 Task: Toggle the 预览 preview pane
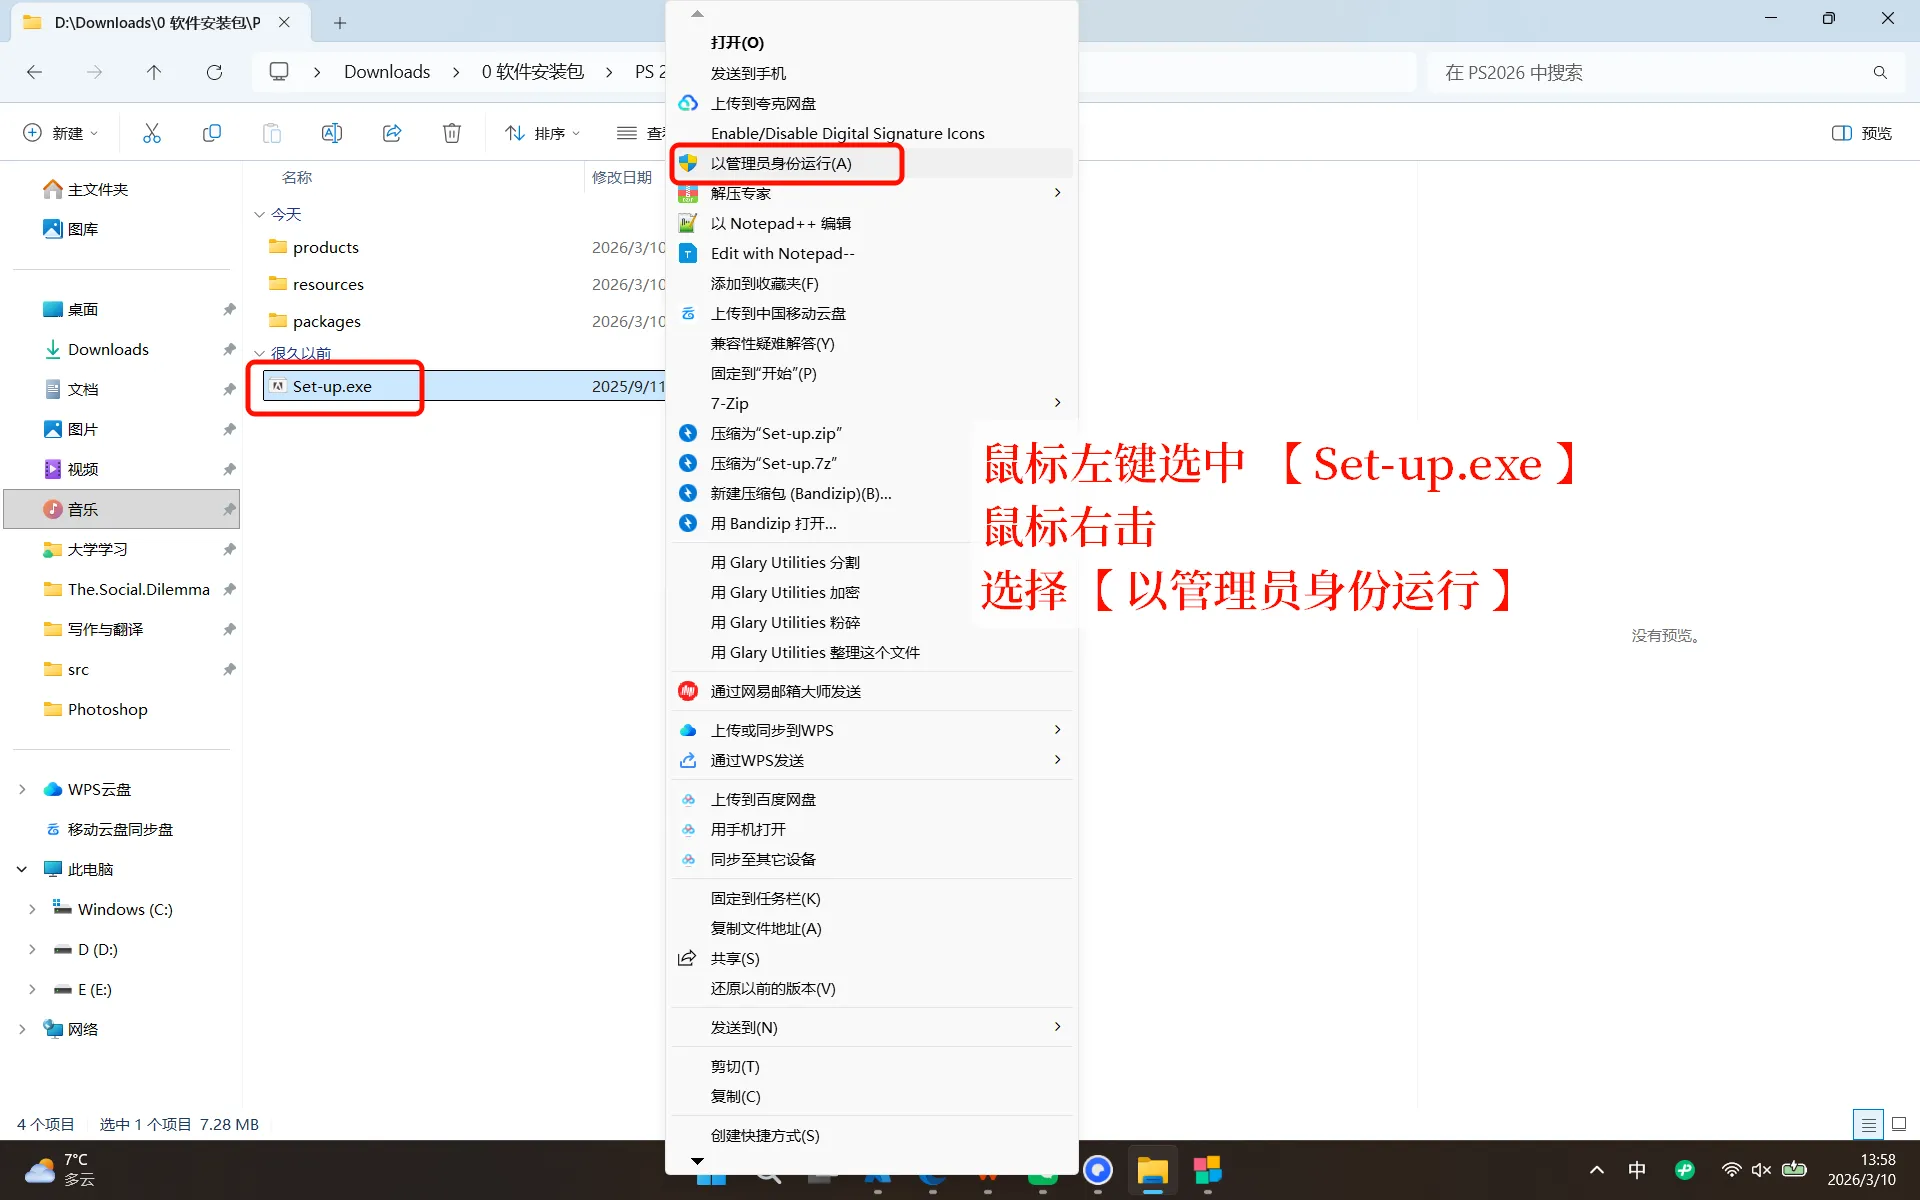(1861, 132)
